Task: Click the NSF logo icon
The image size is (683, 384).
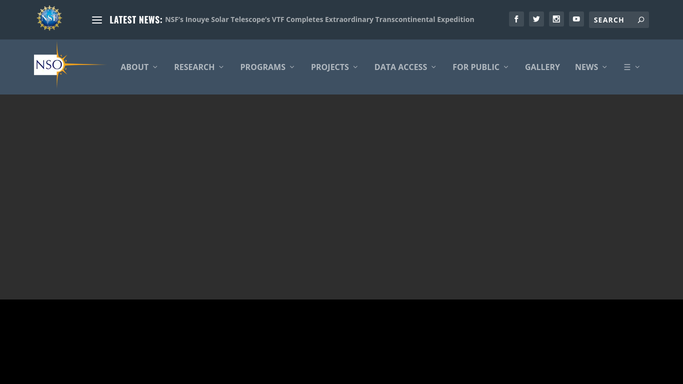Action: pyautogui.click(x=49, y=18)
